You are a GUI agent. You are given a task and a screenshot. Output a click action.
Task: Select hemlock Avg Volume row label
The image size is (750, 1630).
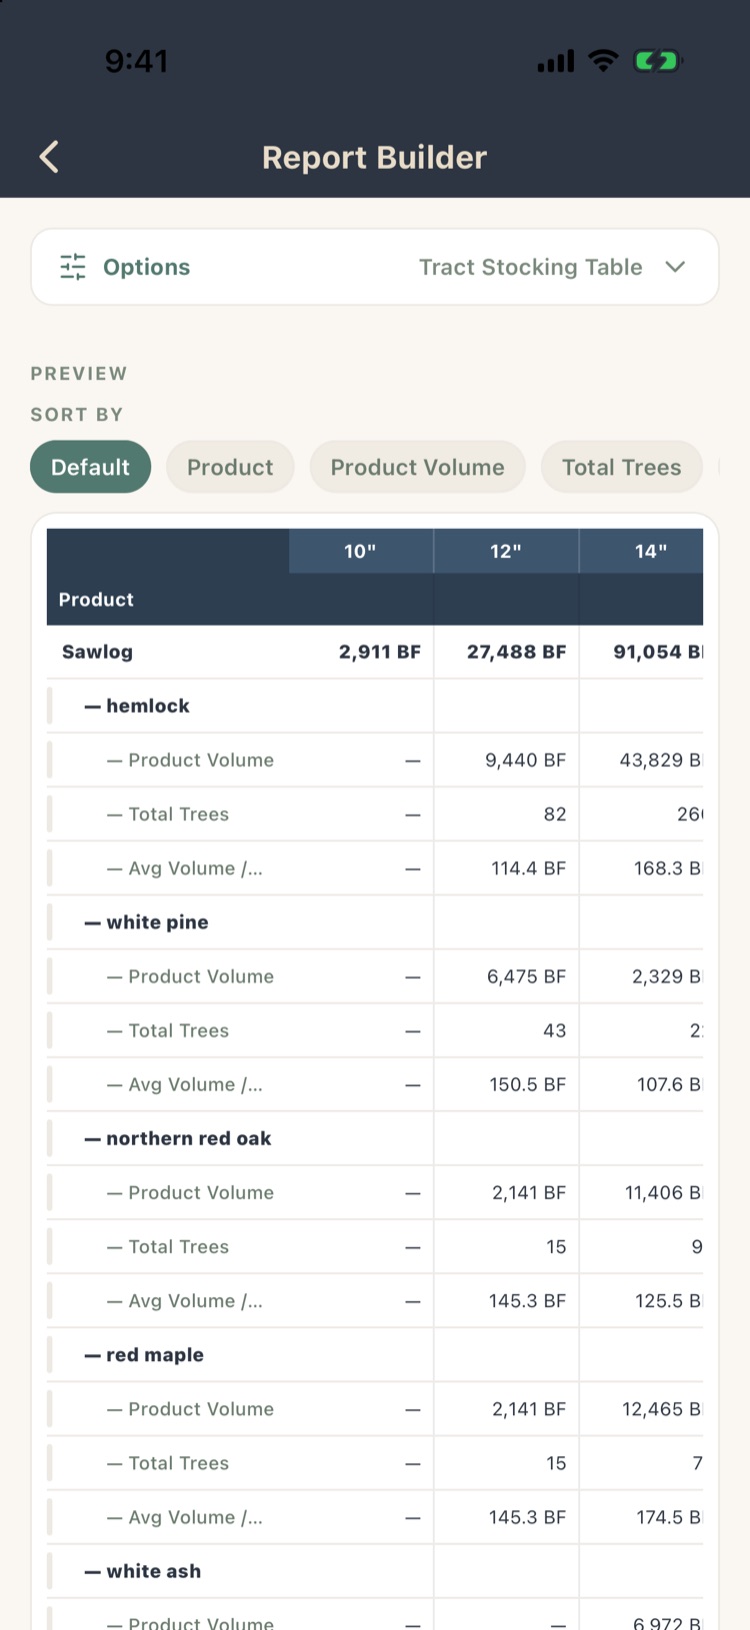(x=184, y=868)
